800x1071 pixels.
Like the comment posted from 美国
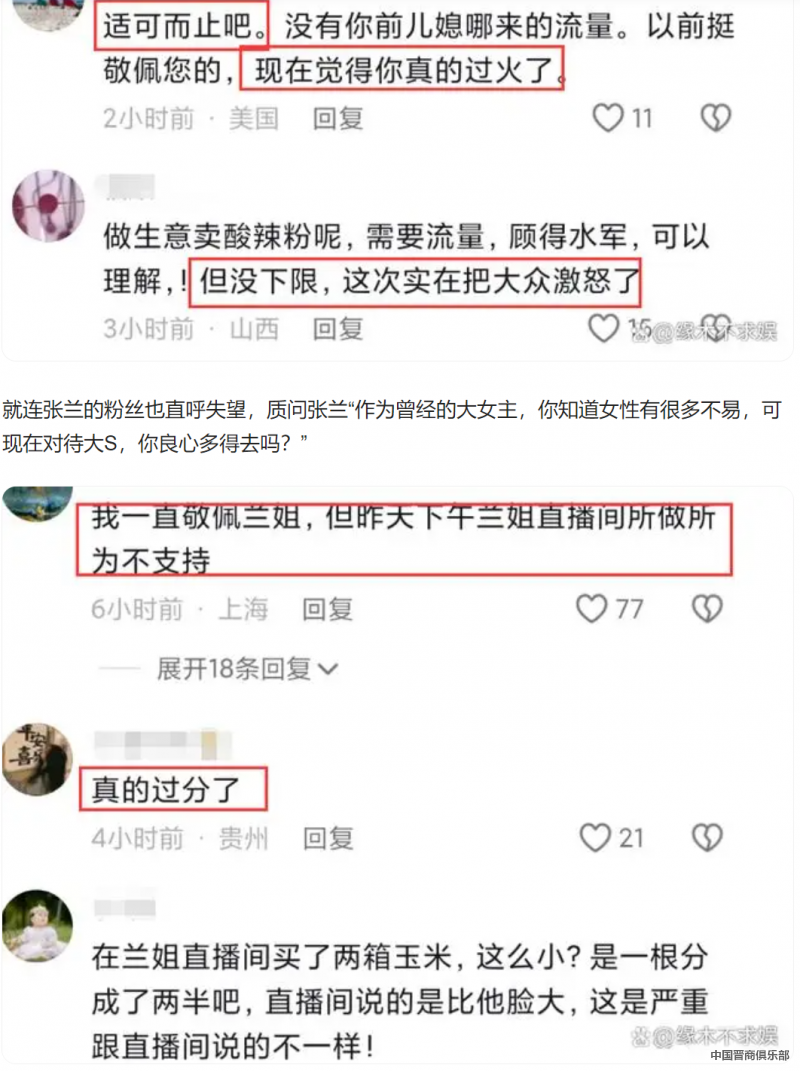point(607,117)
